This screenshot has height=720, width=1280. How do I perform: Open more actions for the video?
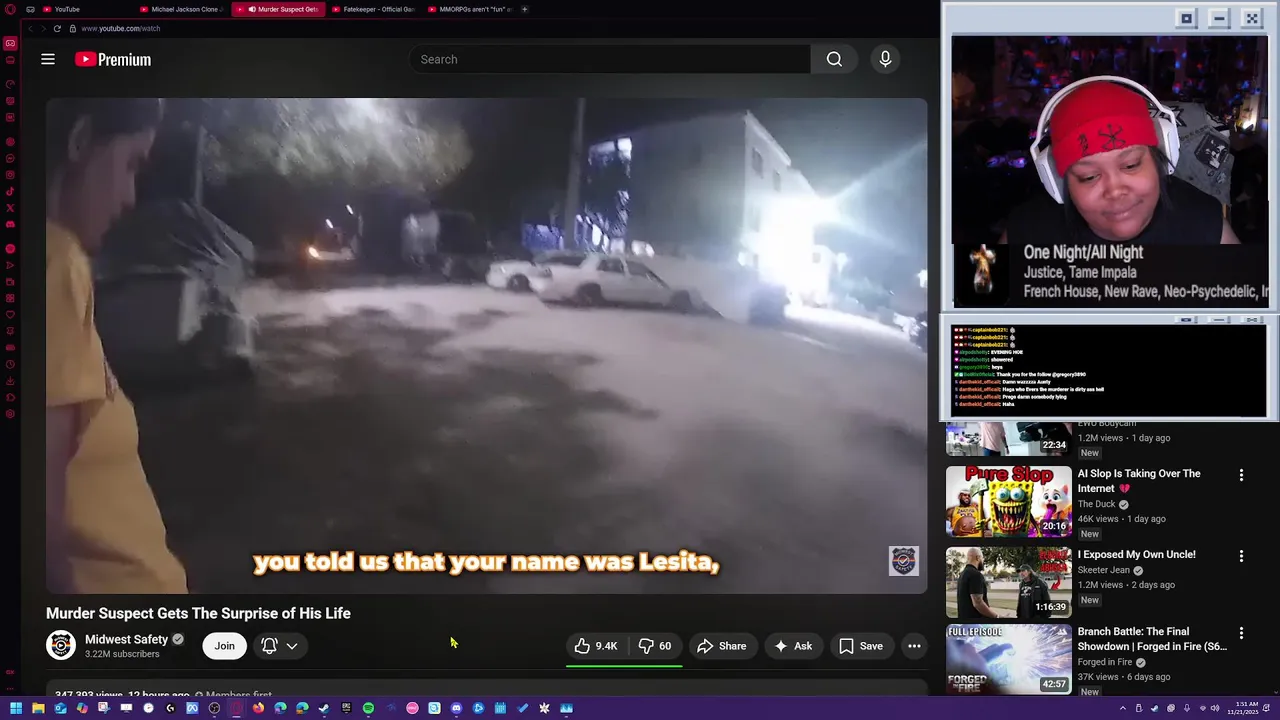[x=914, y=646]
